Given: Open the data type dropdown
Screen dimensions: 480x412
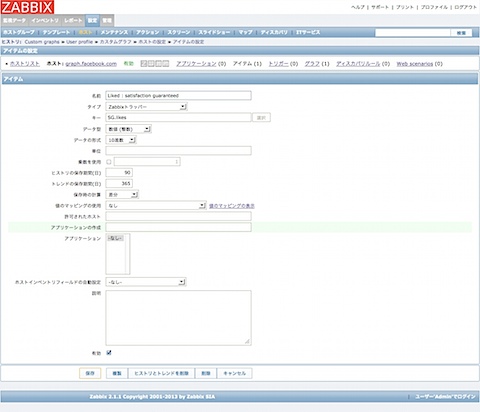Looking at the screenshot, I should [128, 129].
